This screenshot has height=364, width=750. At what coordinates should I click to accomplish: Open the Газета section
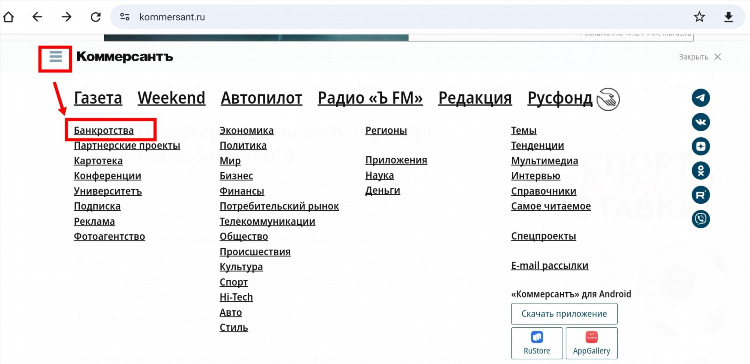98,99
